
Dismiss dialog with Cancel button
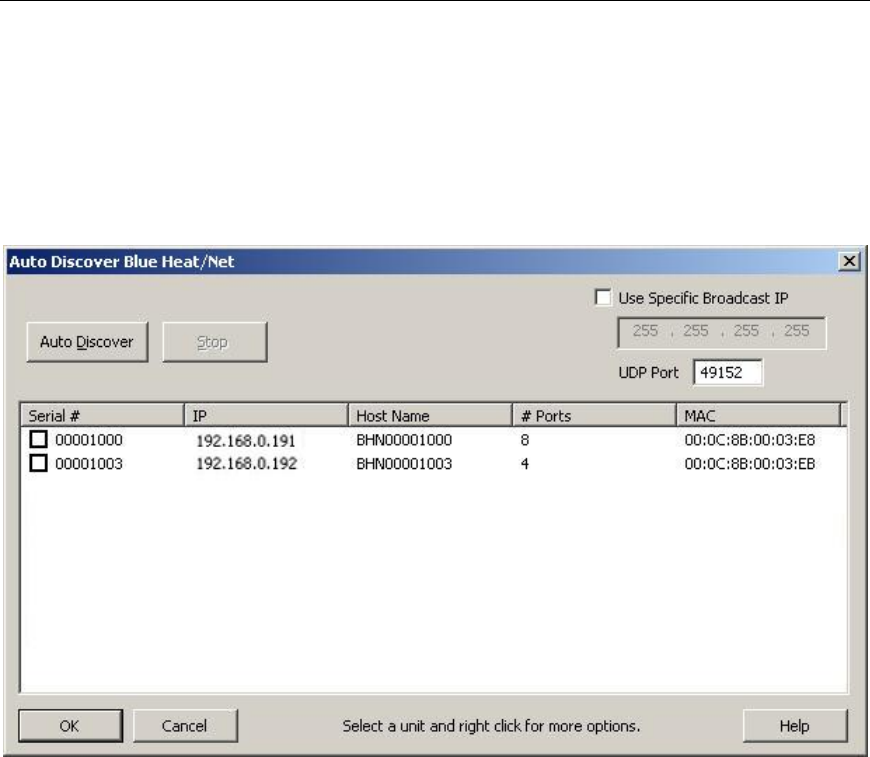tap(185, 726)
